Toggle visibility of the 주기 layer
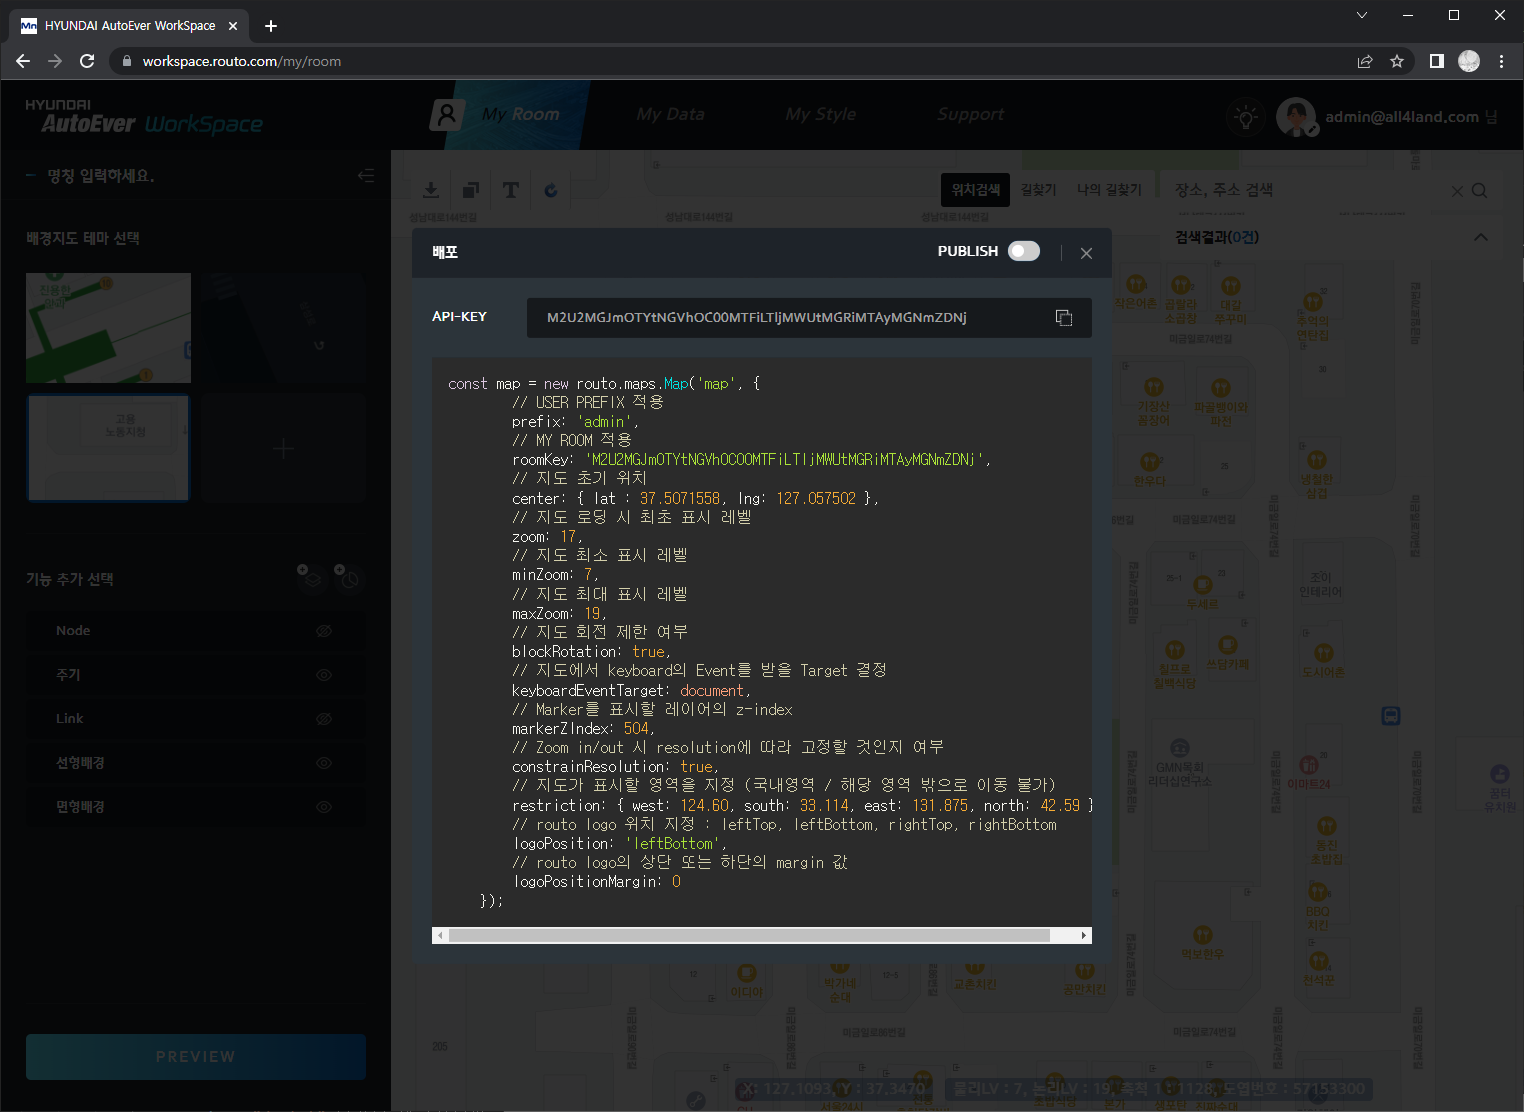Viewport: 1524px width, 1112px height. click(x=324, y=675)
